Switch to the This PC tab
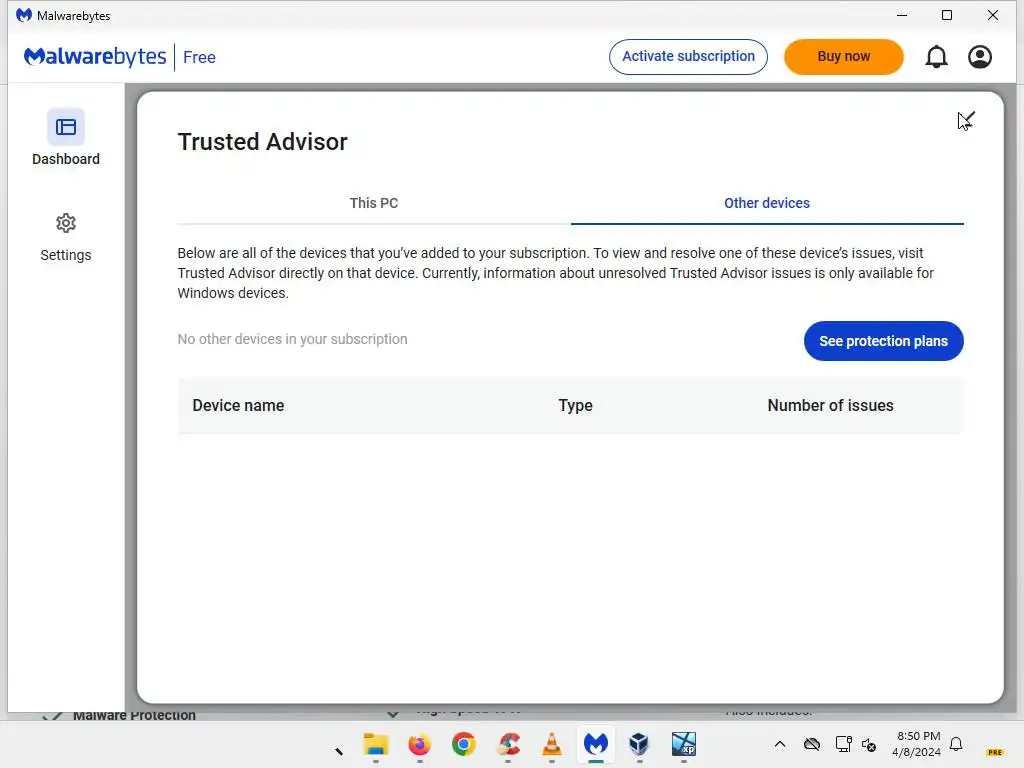 pyautogui.click(x=374, y=203)
